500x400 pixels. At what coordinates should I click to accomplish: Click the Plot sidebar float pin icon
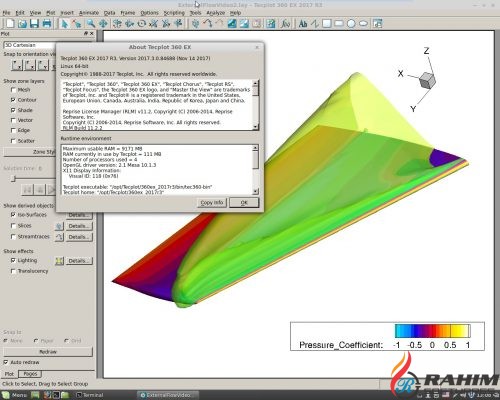click(x=86, y=33)
